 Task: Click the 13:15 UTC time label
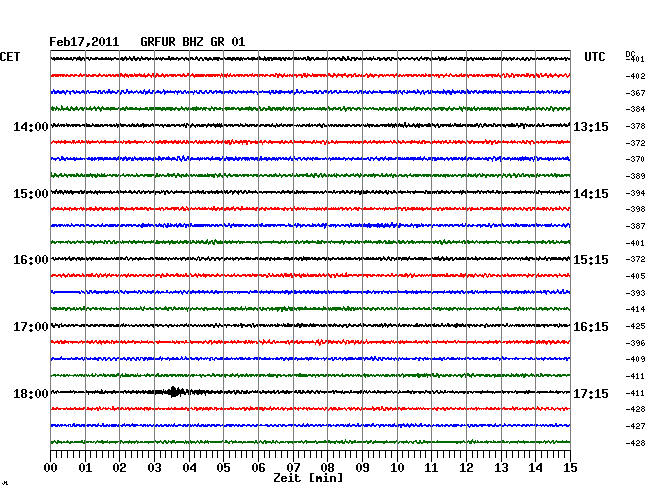point(591,127)
